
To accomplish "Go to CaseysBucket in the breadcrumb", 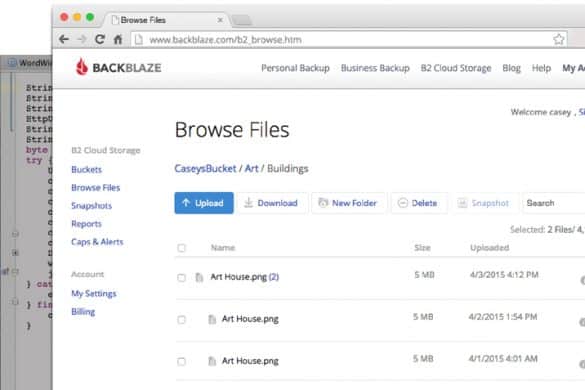I will pyautogui.click(x=205, y=169).
